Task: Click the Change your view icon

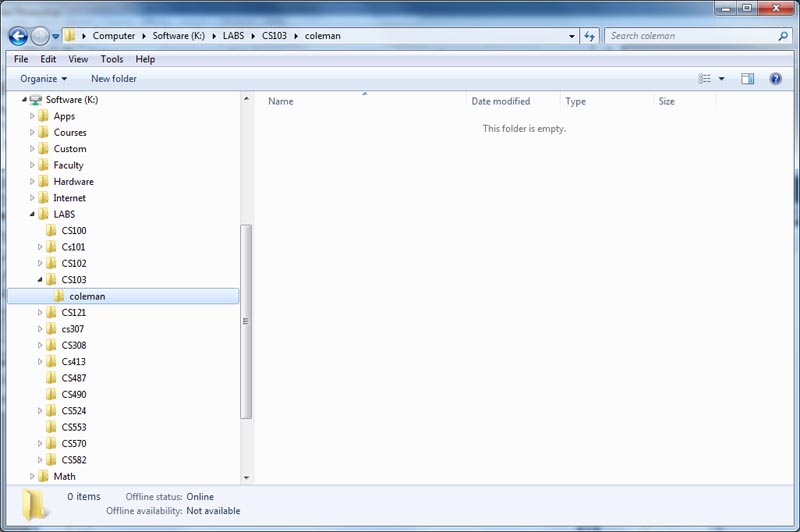Action: click(705, 79)
